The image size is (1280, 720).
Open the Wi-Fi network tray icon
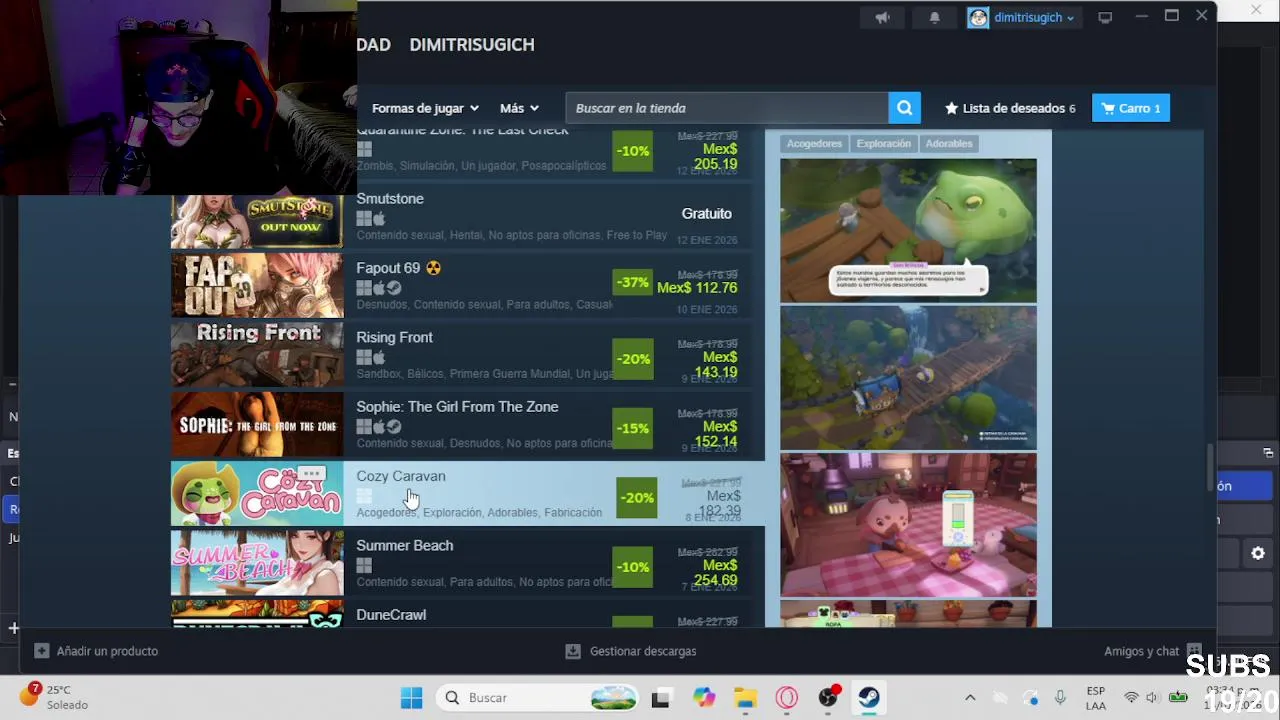(1131, 698)
